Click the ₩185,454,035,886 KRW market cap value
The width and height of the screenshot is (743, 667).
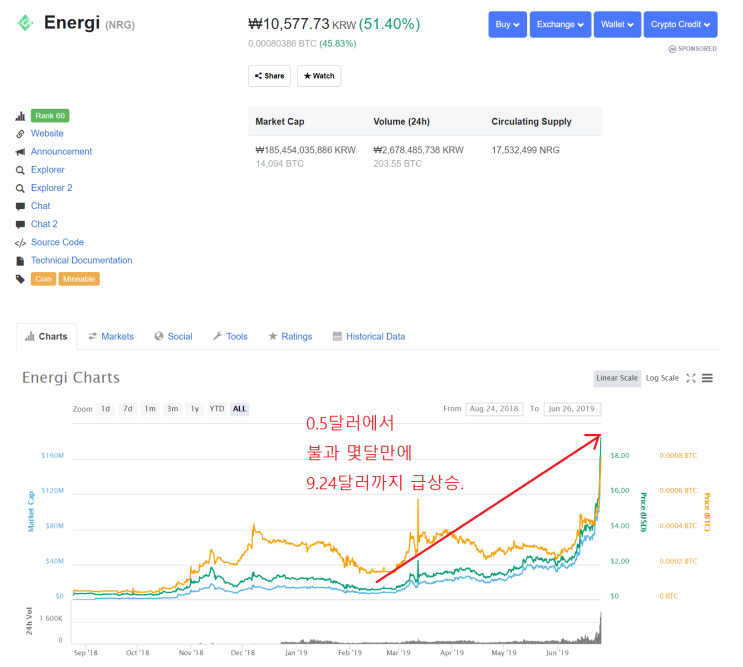(305, 150)
